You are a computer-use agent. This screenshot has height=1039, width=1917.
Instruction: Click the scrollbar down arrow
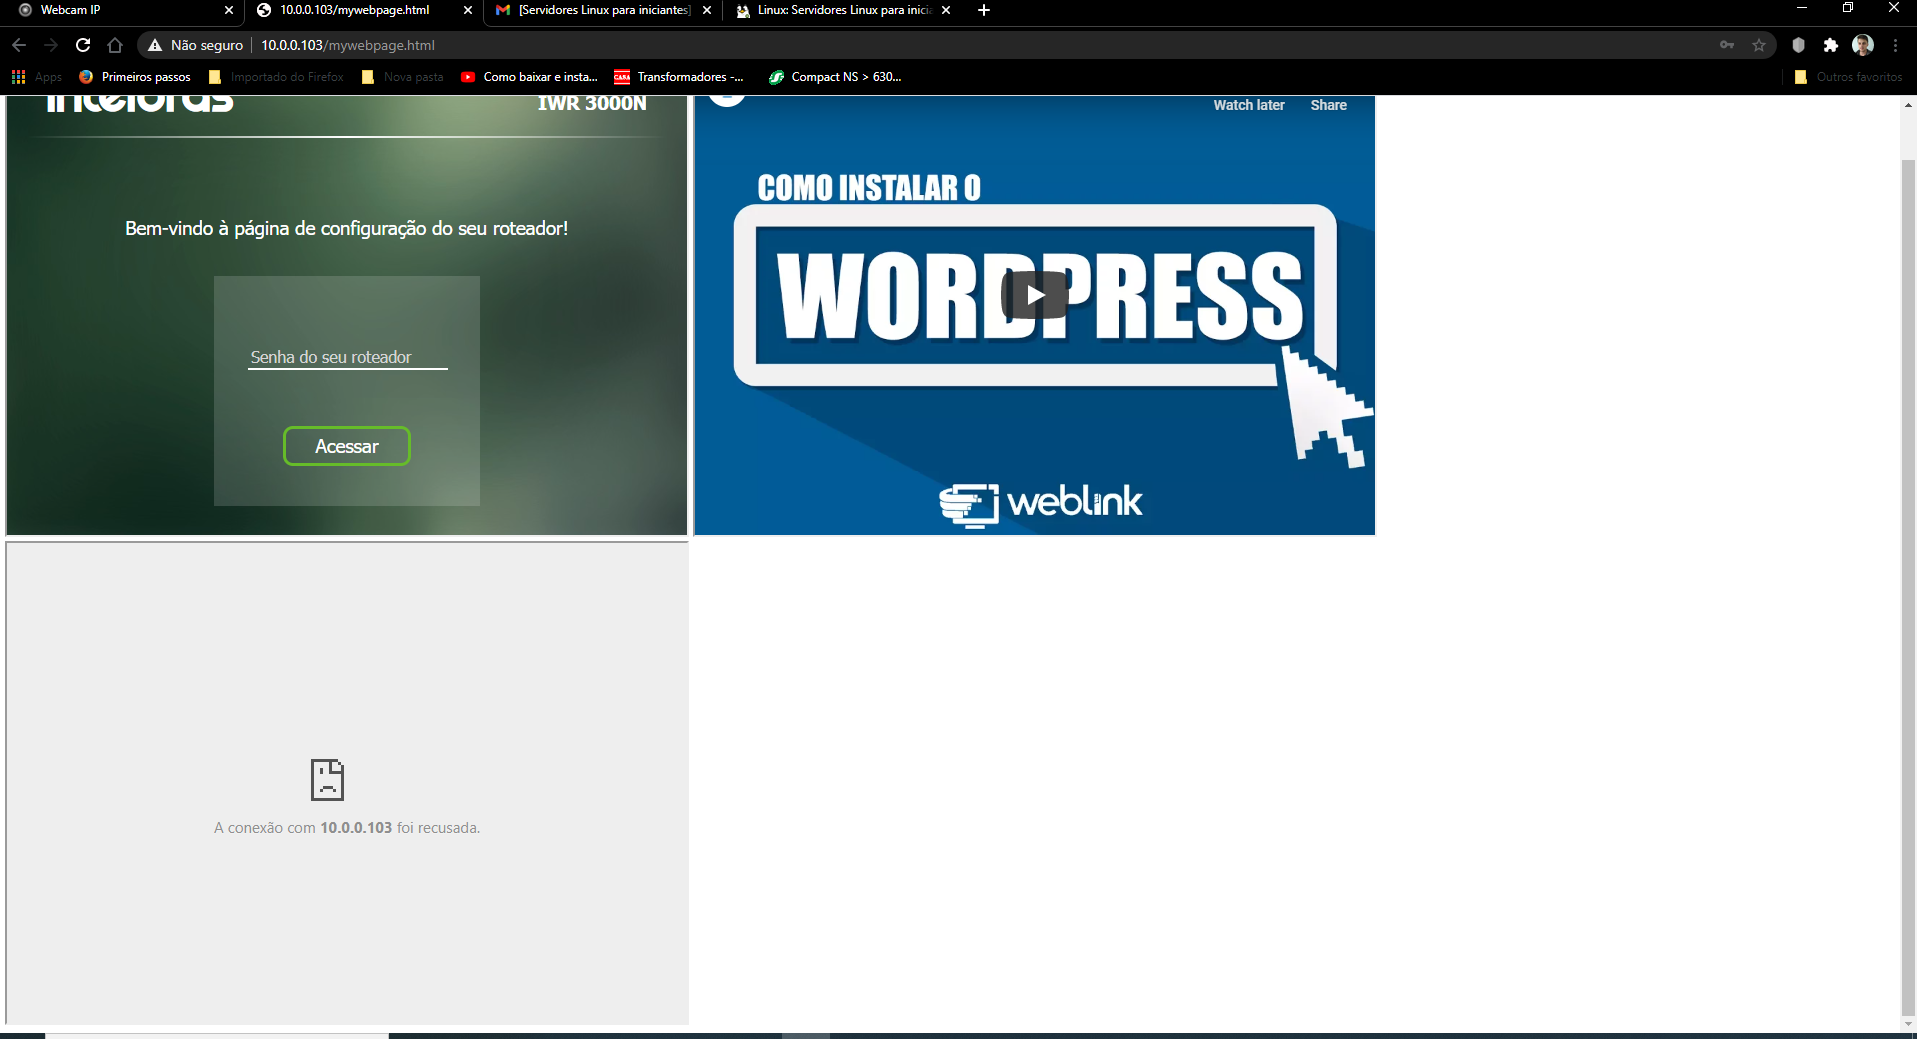coord(1908,1024)
